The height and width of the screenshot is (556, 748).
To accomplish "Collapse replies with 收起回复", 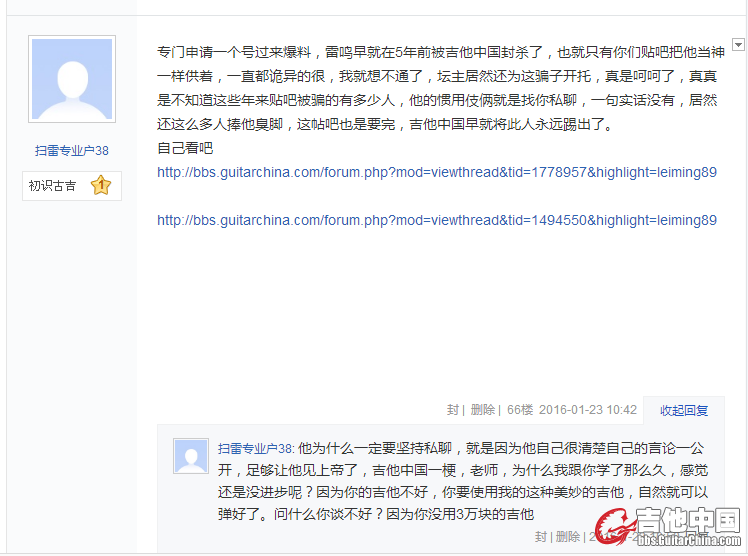I will point(684,410).
